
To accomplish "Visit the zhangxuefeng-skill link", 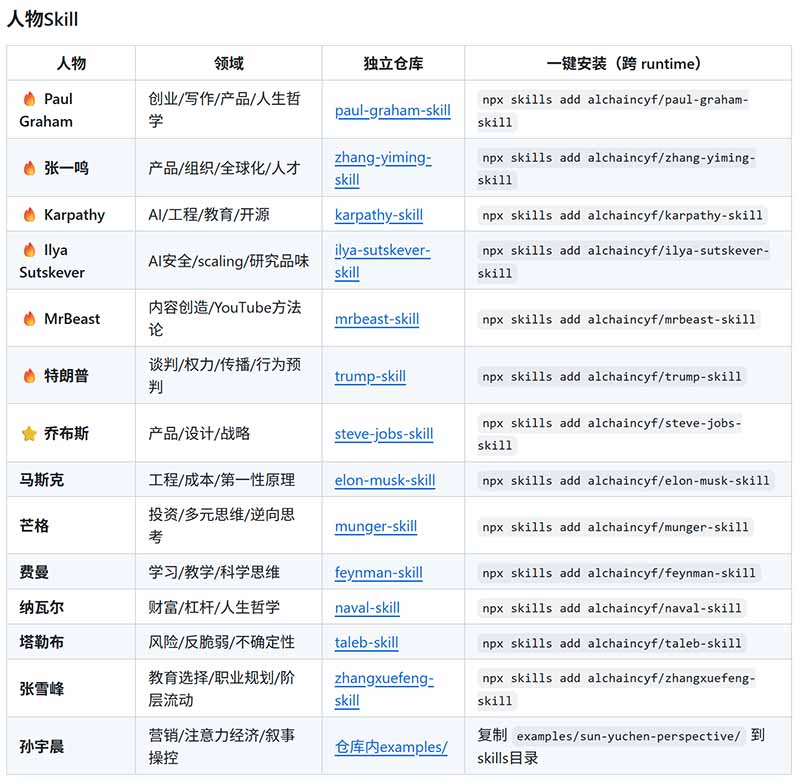I will pyautogui.click(x=384, y=689).
